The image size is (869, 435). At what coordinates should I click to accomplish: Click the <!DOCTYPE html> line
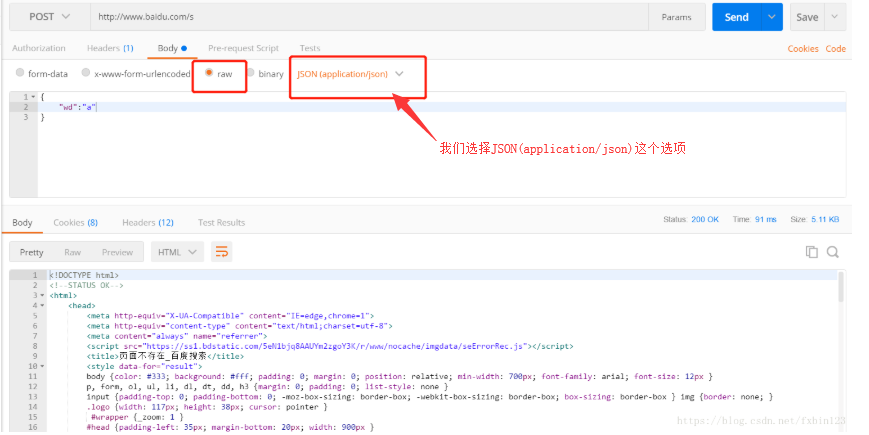(x=84, y=275)
